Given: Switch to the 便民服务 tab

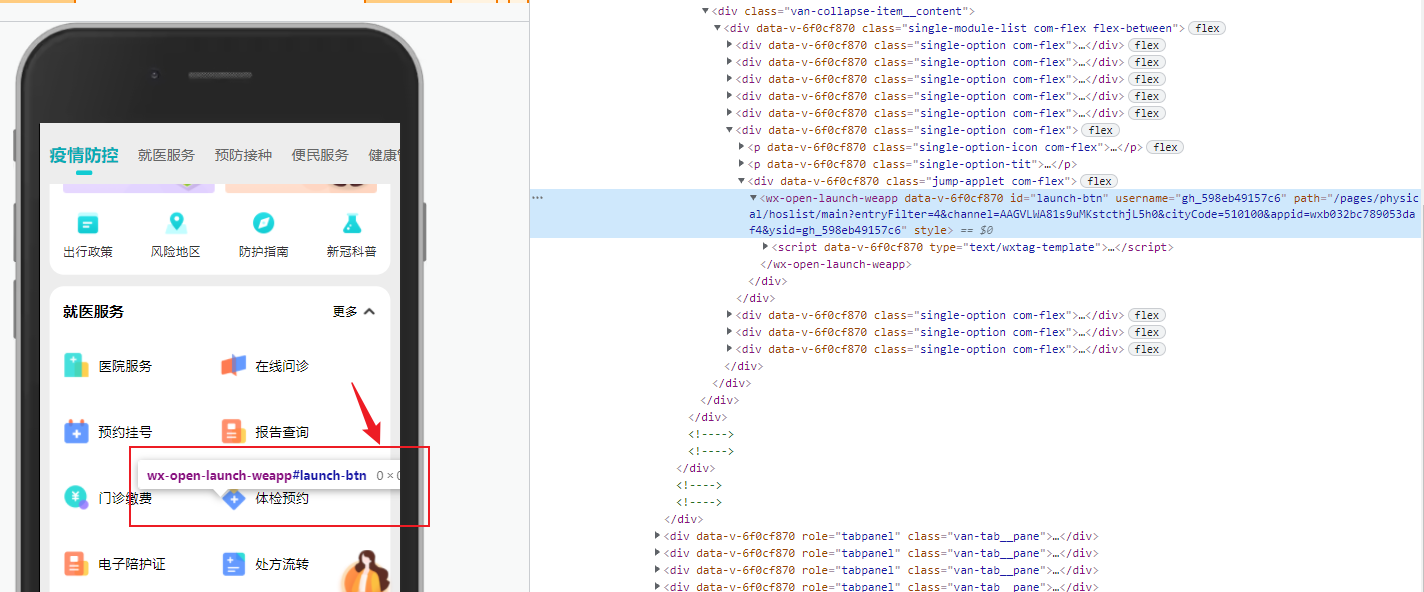Looking at the screenshot, I should click(320, 155).
